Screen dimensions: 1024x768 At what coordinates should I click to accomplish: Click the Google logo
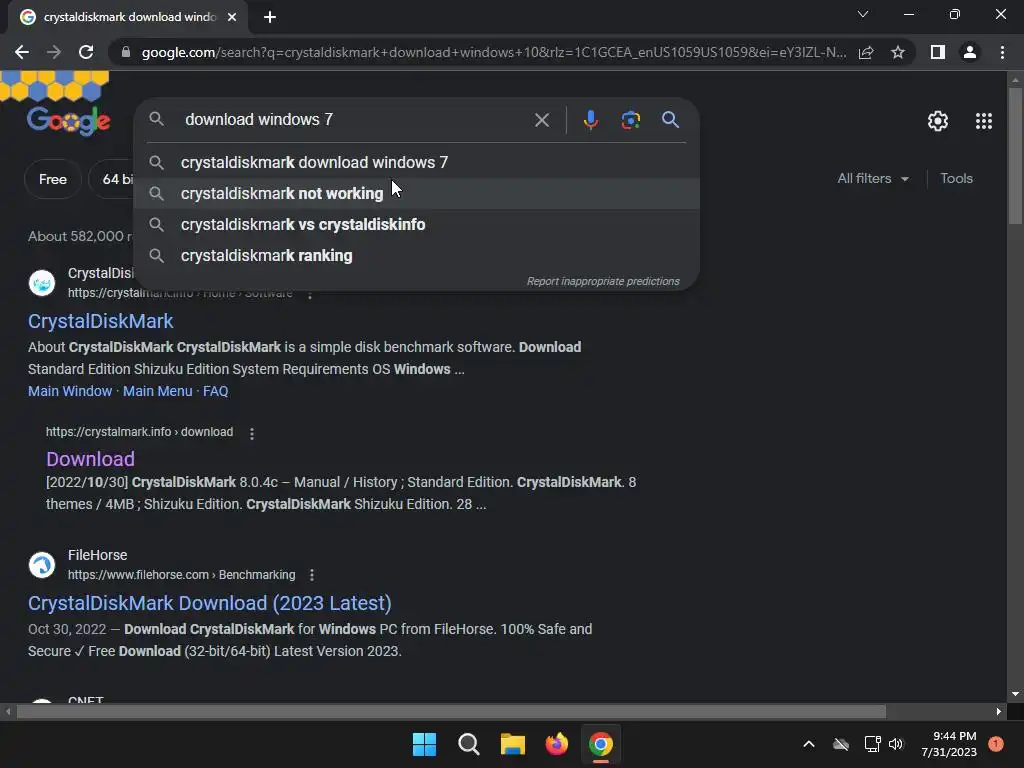[68, 121]
